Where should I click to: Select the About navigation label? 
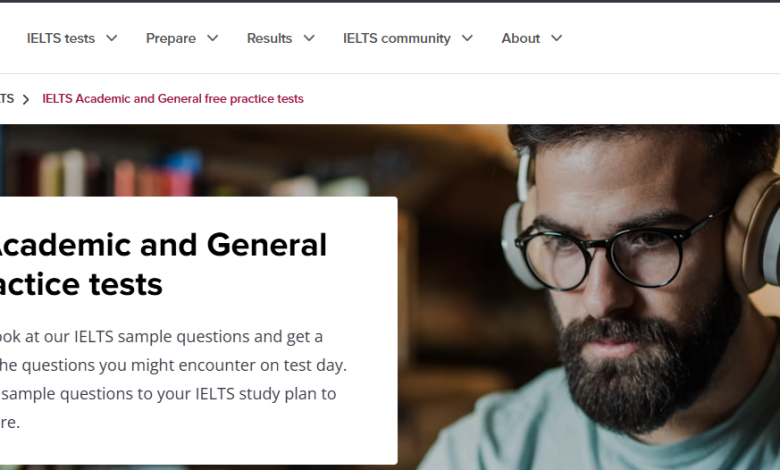(520, 38)
